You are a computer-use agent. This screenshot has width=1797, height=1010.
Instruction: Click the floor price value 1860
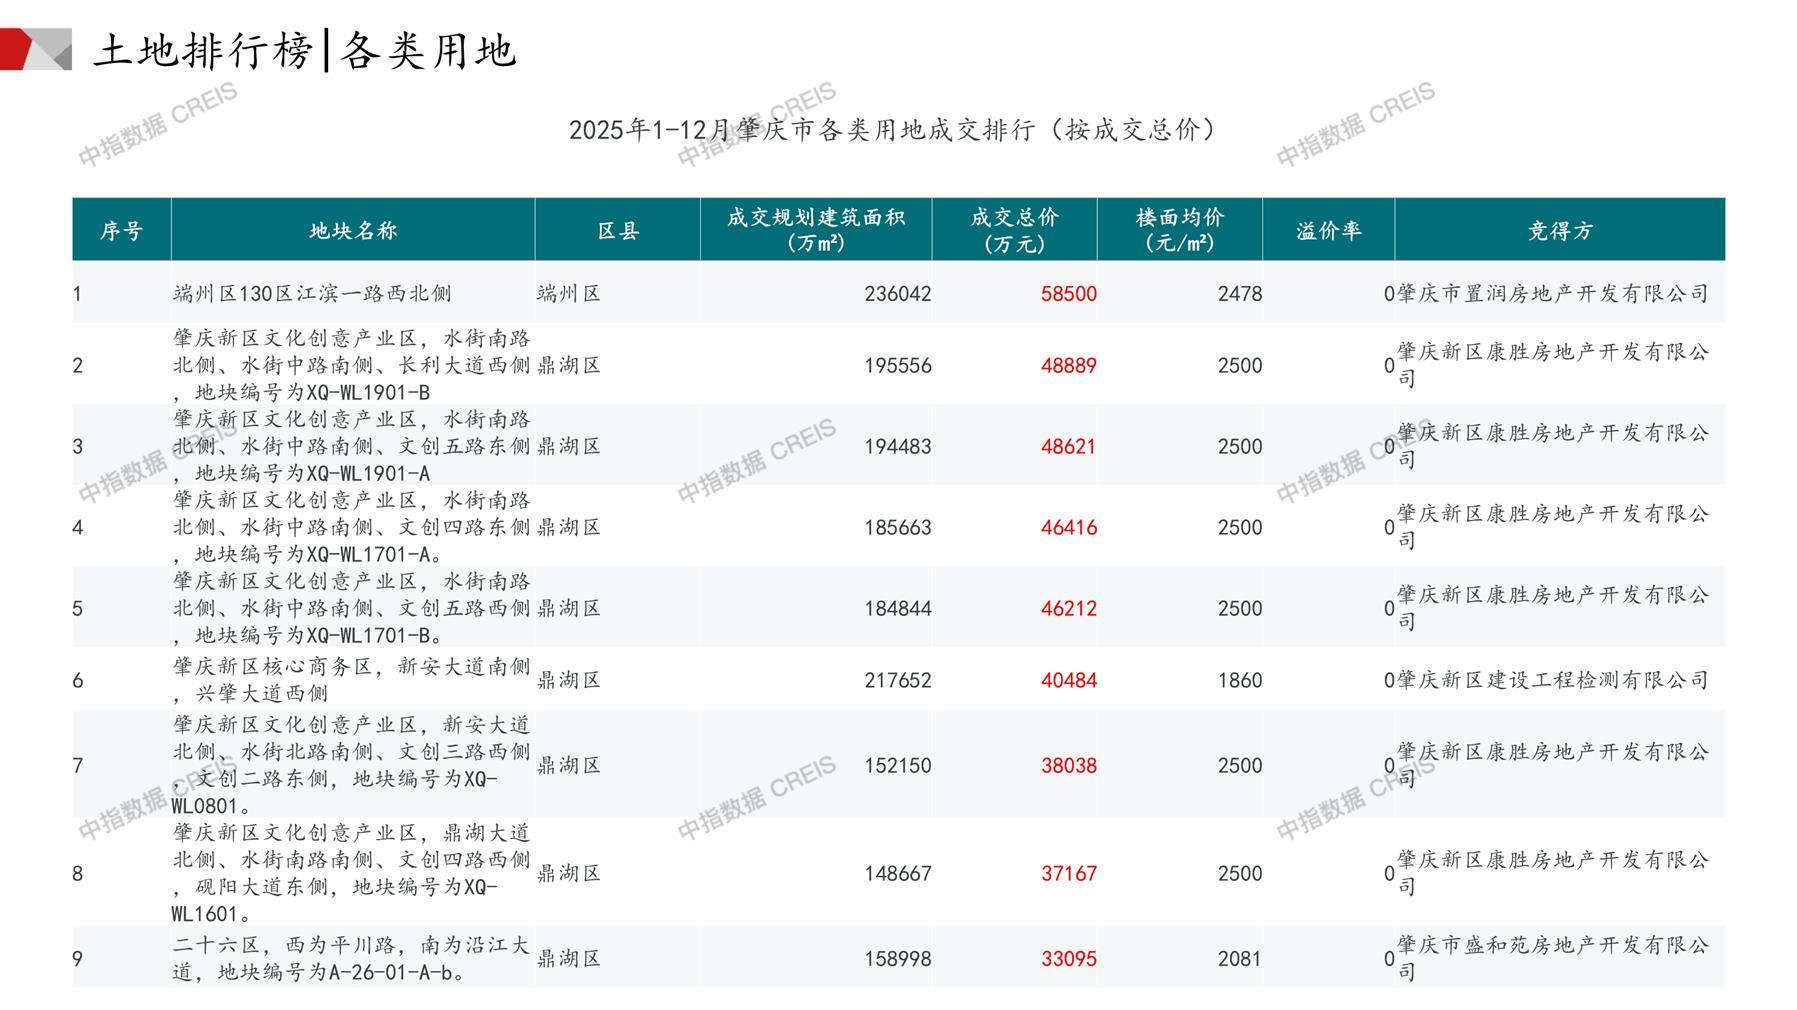coord(1239,681)
